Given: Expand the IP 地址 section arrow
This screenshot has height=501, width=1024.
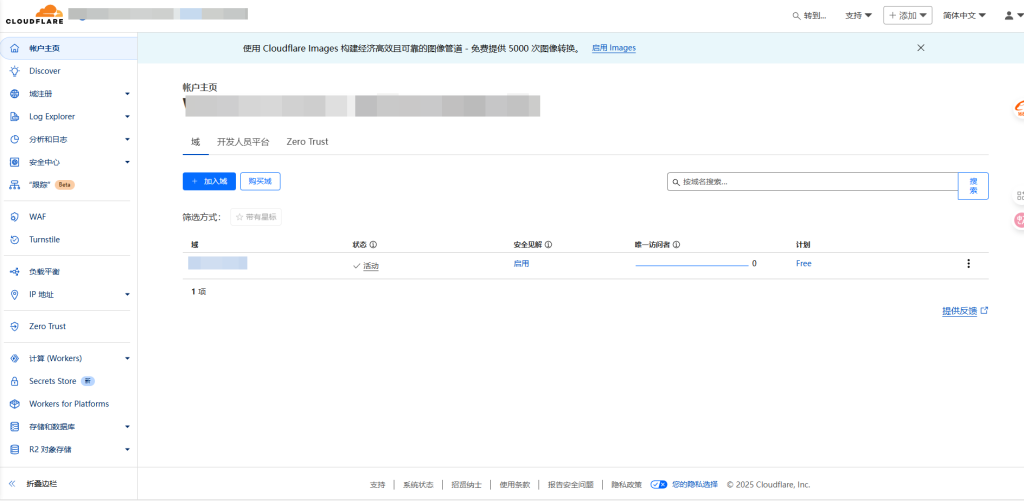Looking at the screenshot, I should click(x=127, y=295).
